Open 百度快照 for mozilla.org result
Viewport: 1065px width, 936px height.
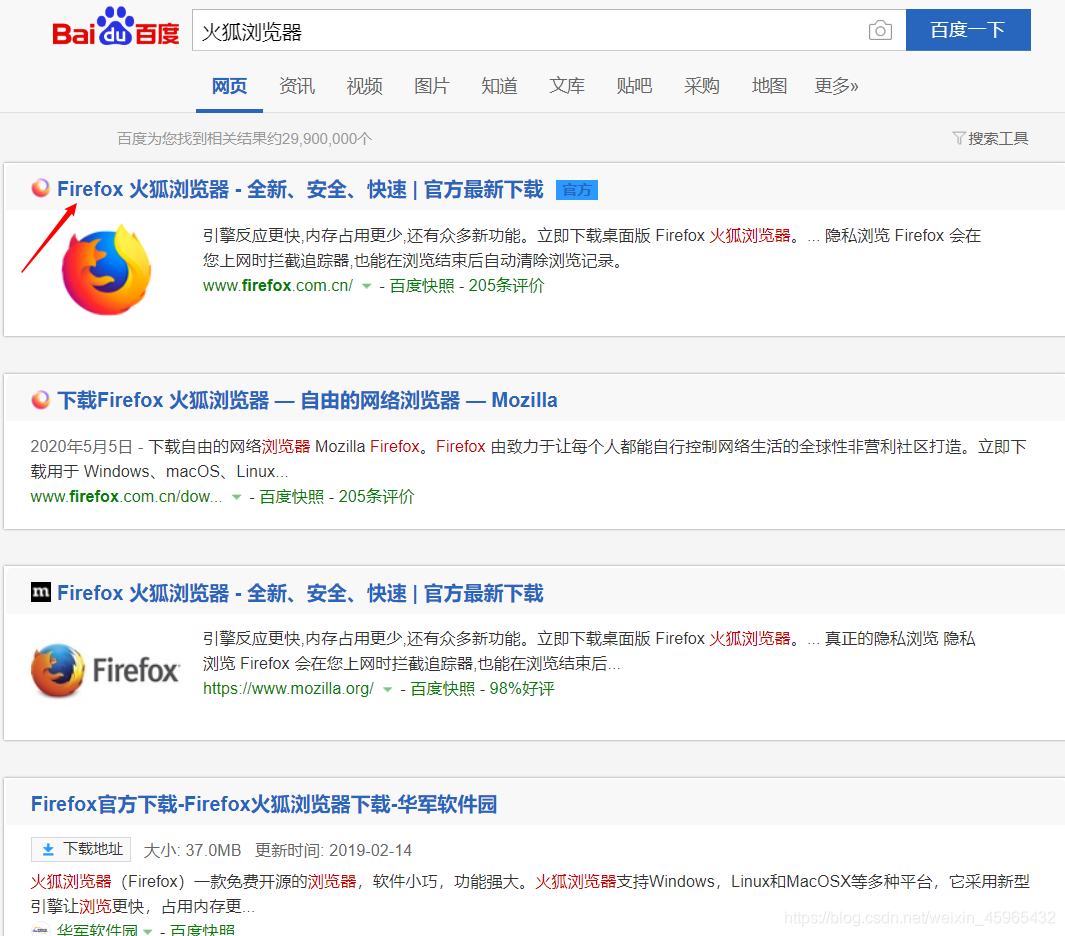click(x=443, y=689)
